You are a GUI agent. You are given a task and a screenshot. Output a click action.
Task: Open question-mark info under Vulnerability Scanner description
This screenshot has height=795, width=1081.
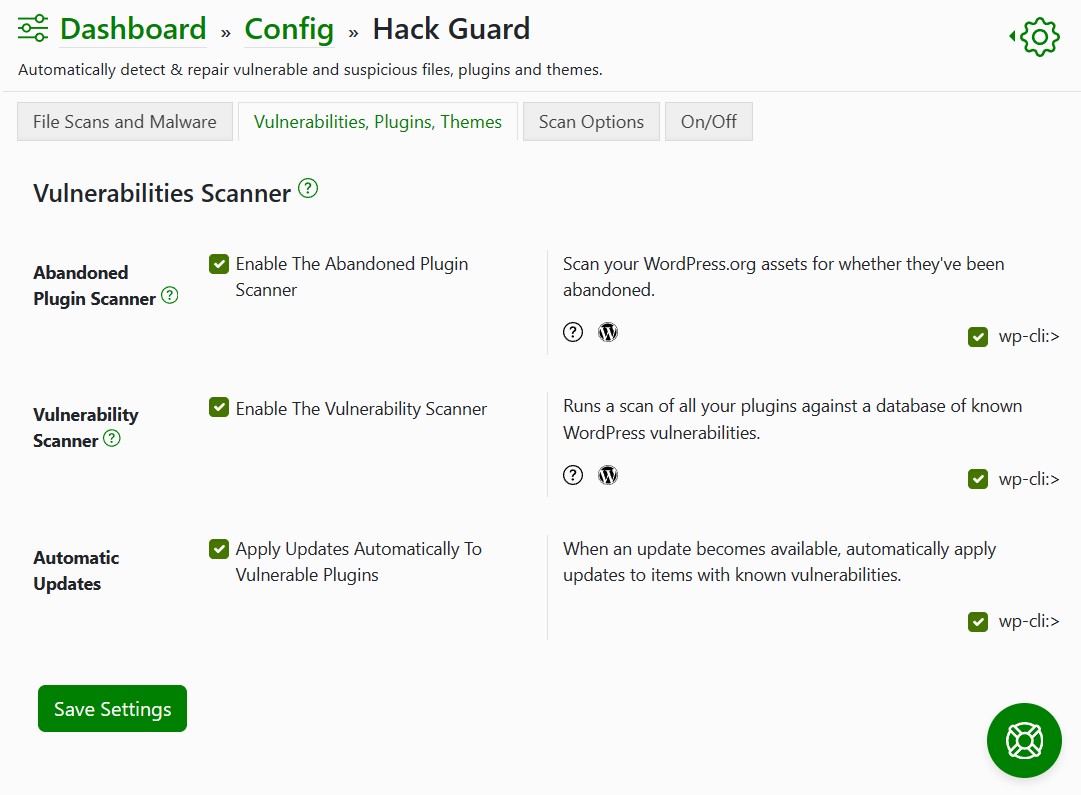(573, 475)
